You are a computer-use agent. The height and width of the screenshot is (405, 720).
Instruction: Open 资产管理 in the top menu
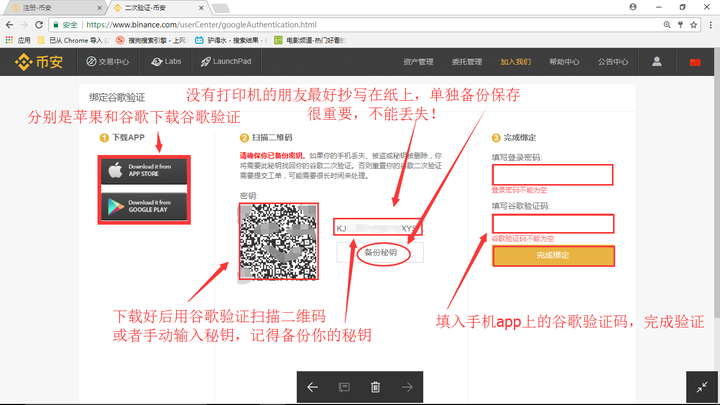pyautogui.click(x=418, y=62)
